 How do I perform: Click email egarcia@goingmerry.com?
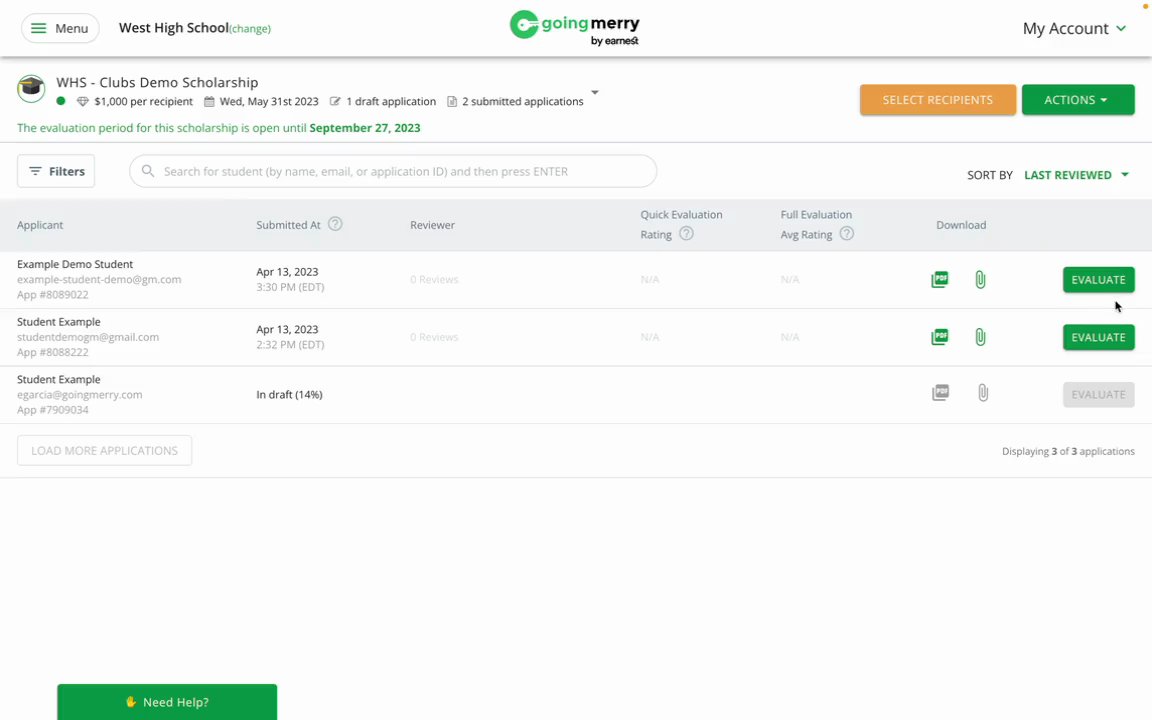point(79,395)
